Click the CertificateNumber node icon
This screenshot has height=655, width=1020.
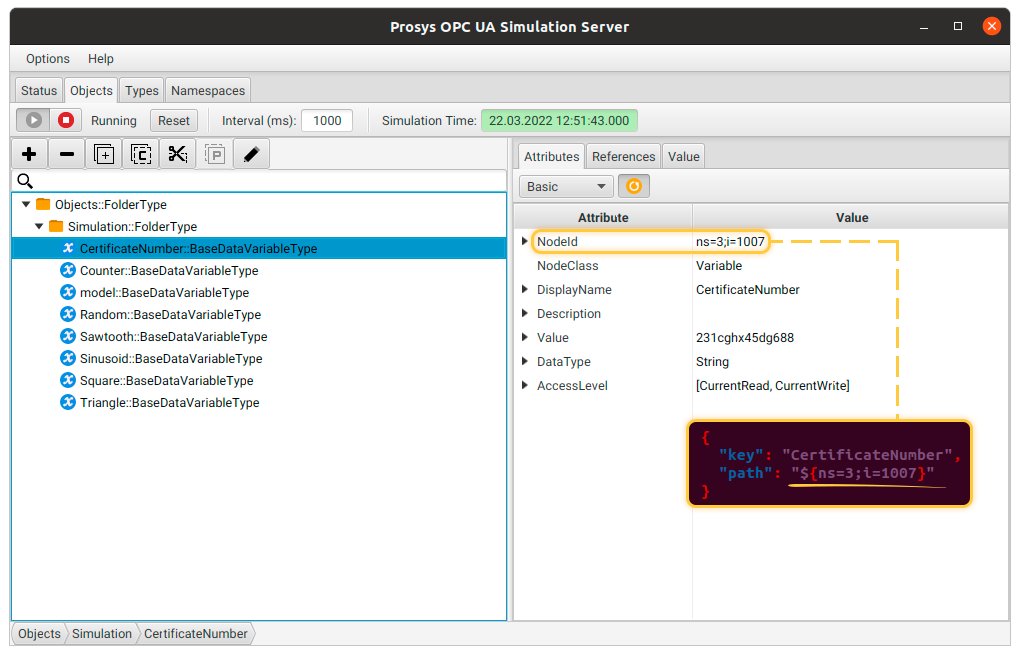[68, 248]
